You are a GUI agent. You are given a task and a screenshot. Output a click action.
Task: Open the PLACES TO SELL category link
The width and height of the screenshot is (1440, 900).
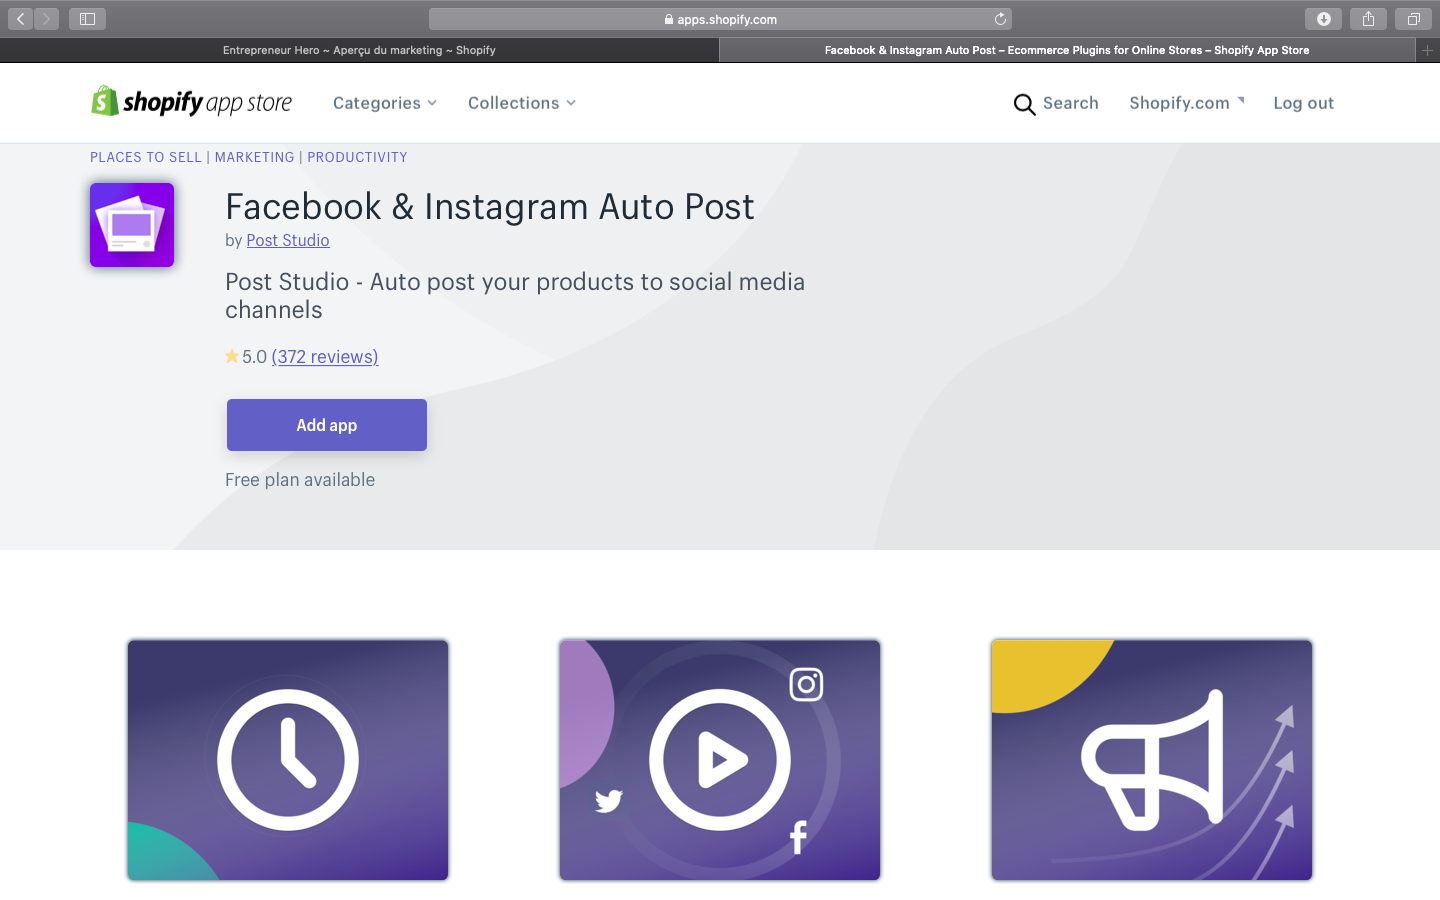pos(146,157)
